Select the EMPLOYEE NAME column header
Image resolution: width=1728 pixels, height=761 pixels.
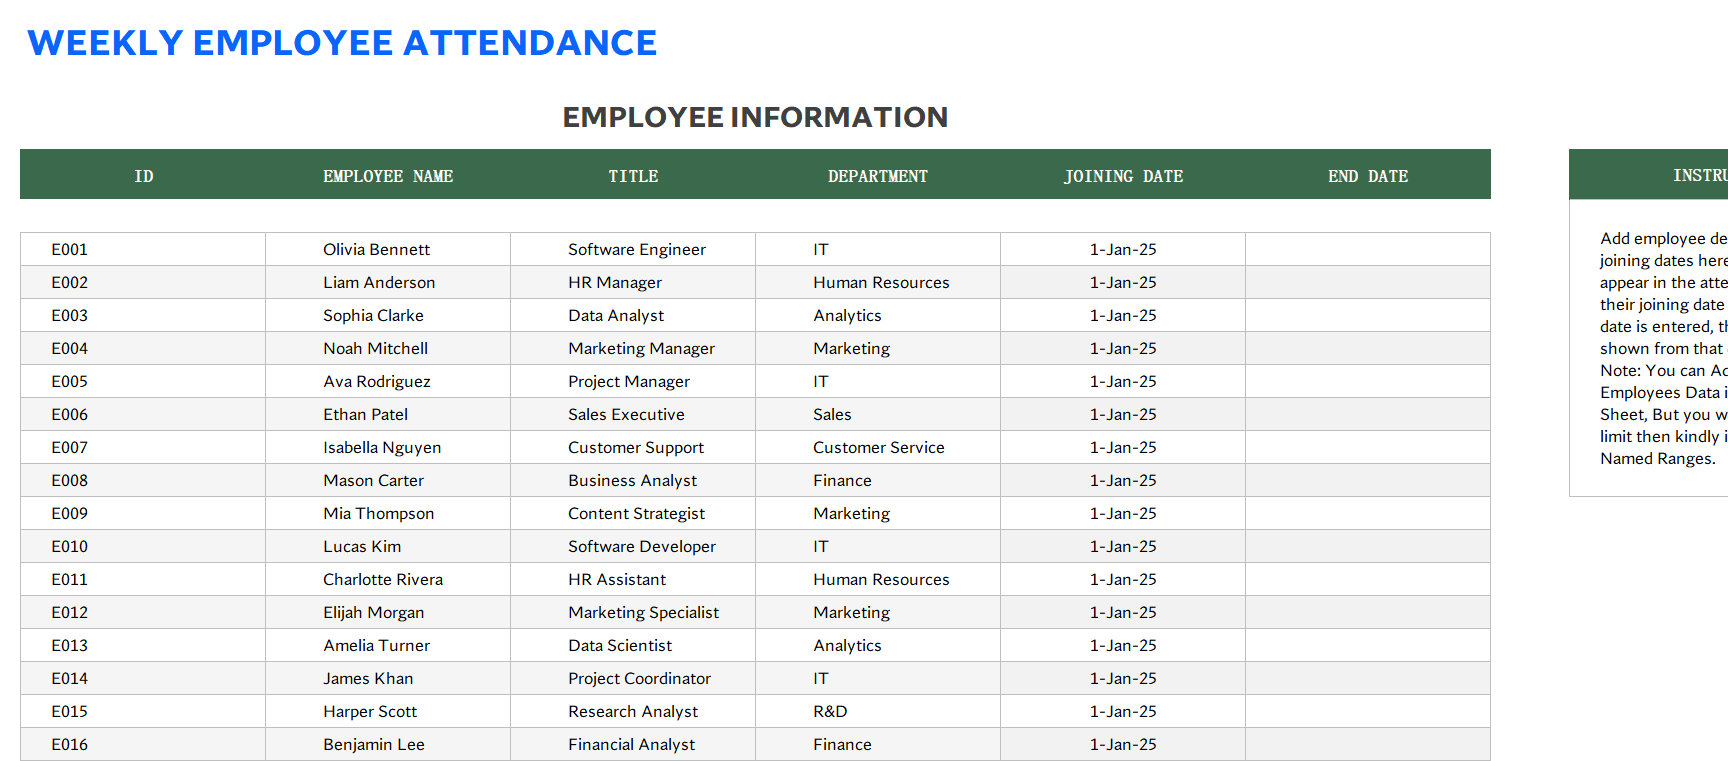click(x=388, y=176)
